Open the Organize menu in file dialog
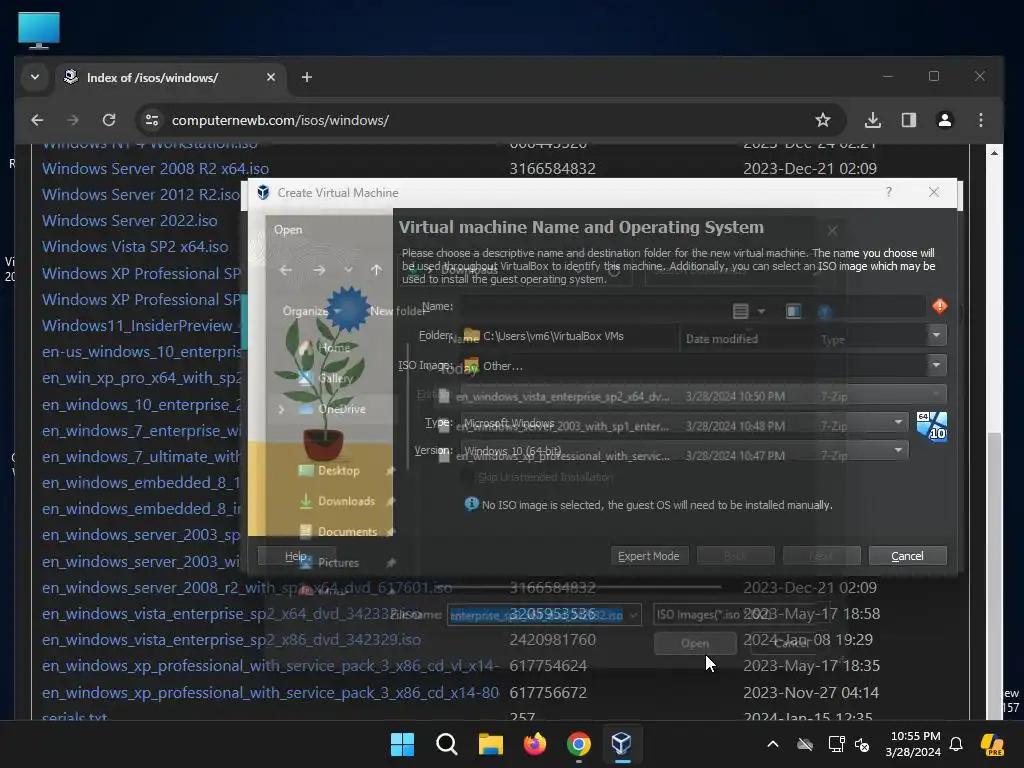This screenshot has height=768, width=1024. tap(311, 311)
